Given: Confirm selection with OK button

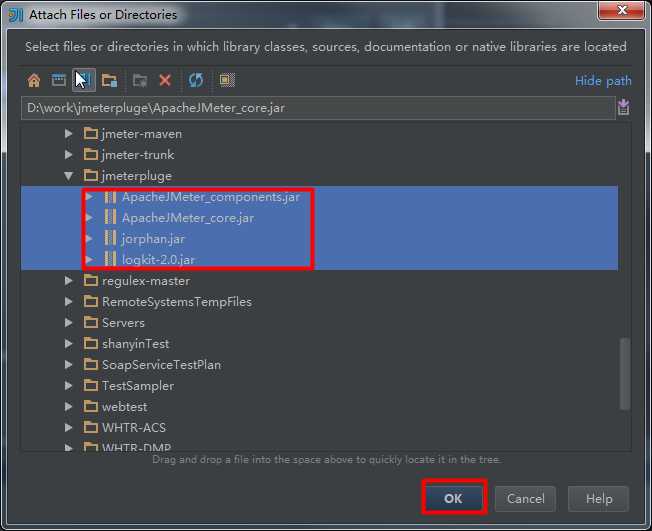Looking at the screenshot, I should pyautogui.click(x=453, y=498).
